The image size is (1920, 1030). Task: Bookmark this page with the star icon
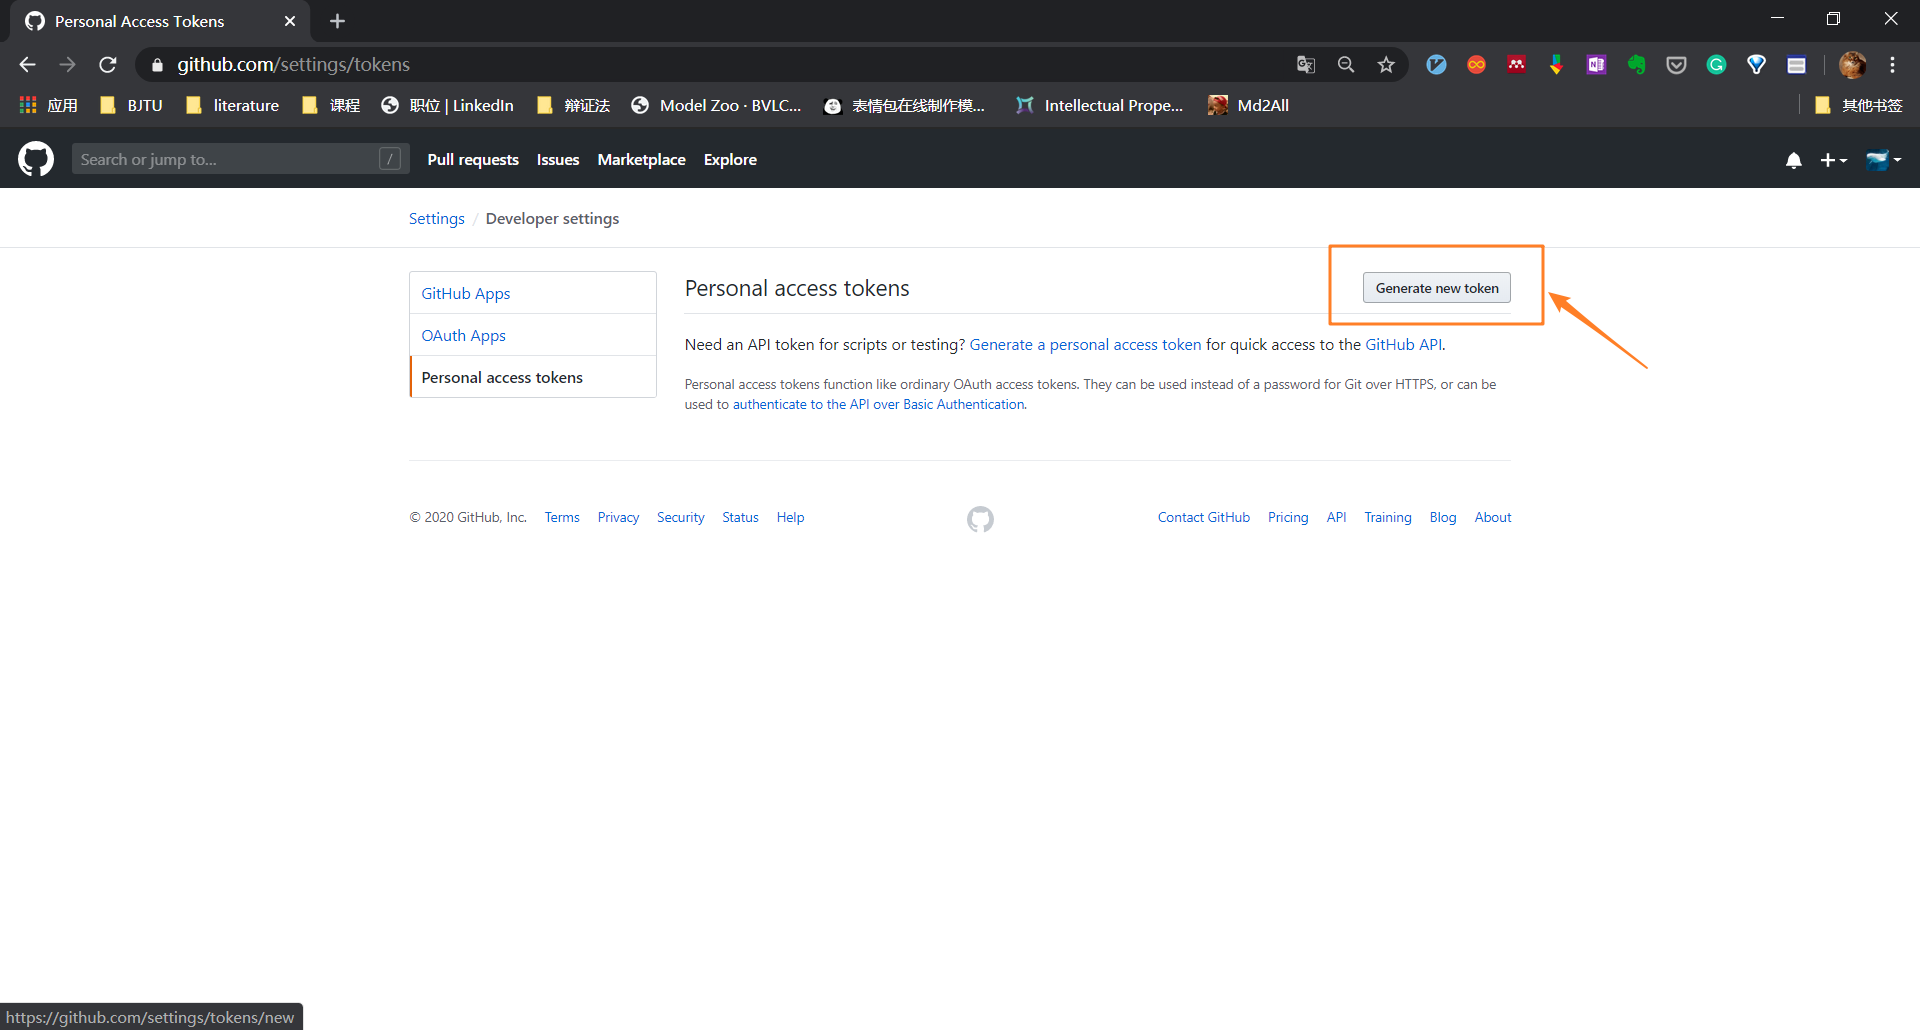(x=1386, y=65)
